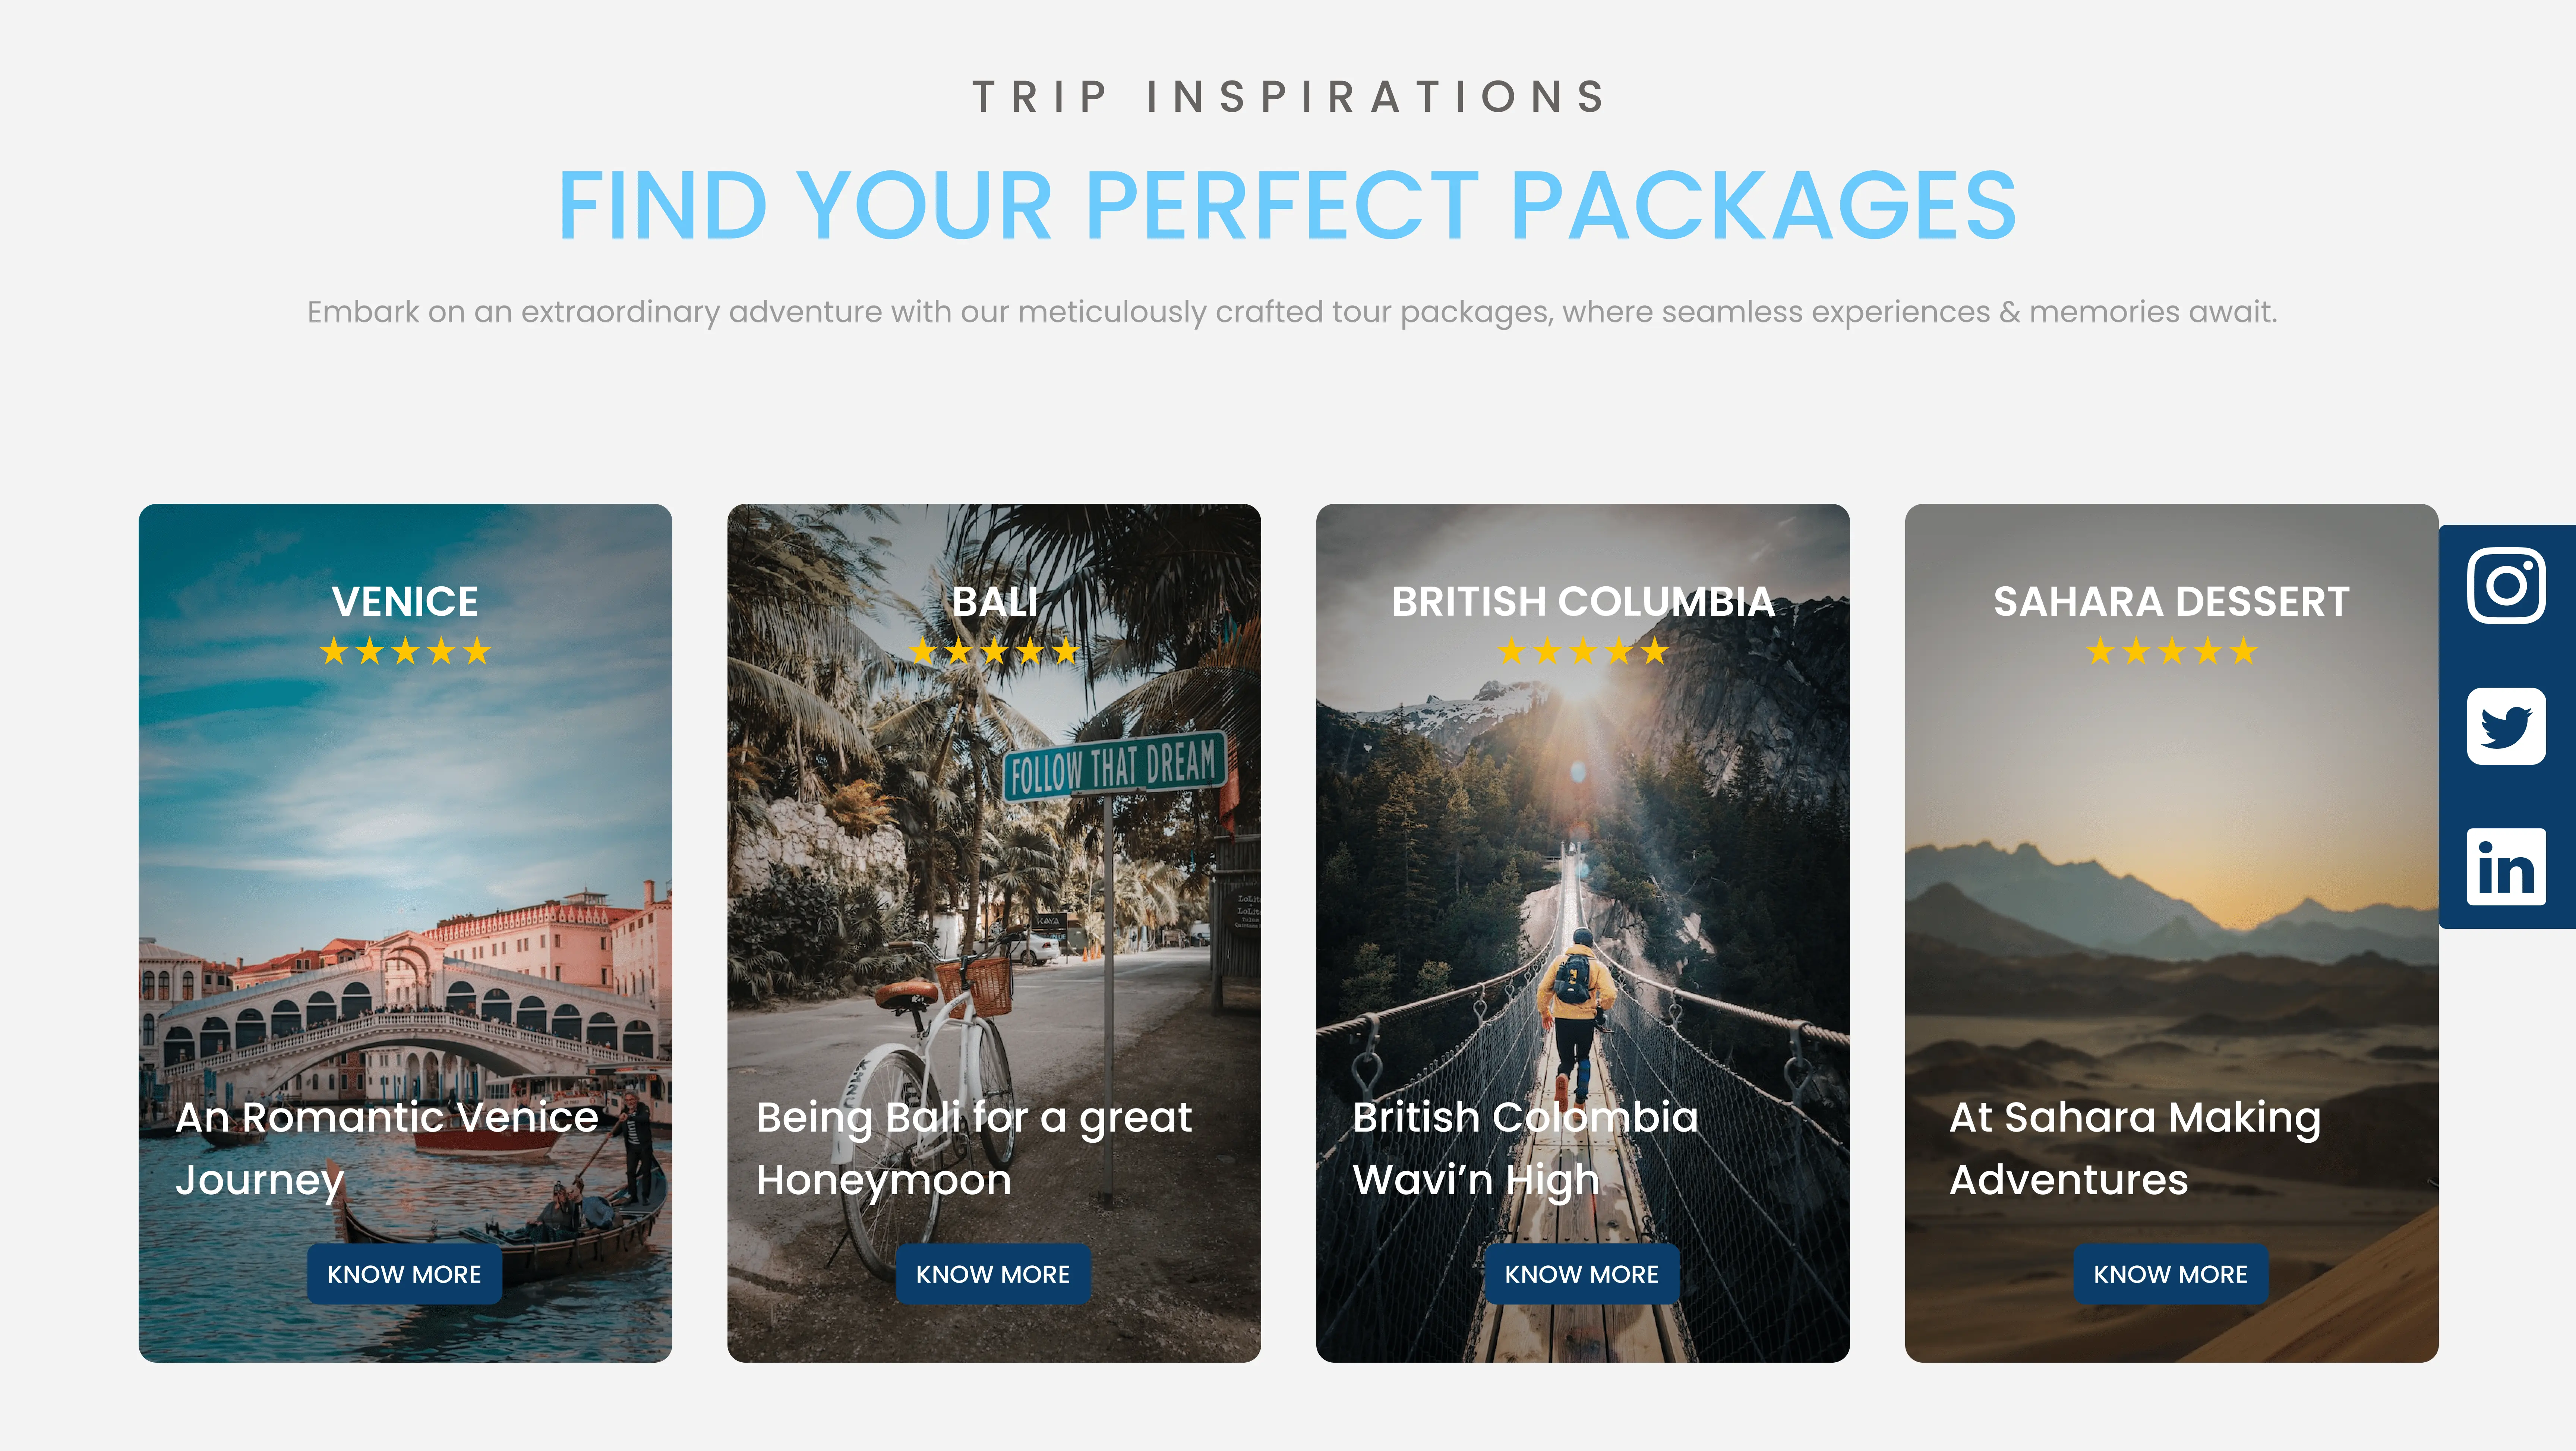Click Know More on Venice card
Viewport: 2576px width, 1451px height.
coord(404,1274)
